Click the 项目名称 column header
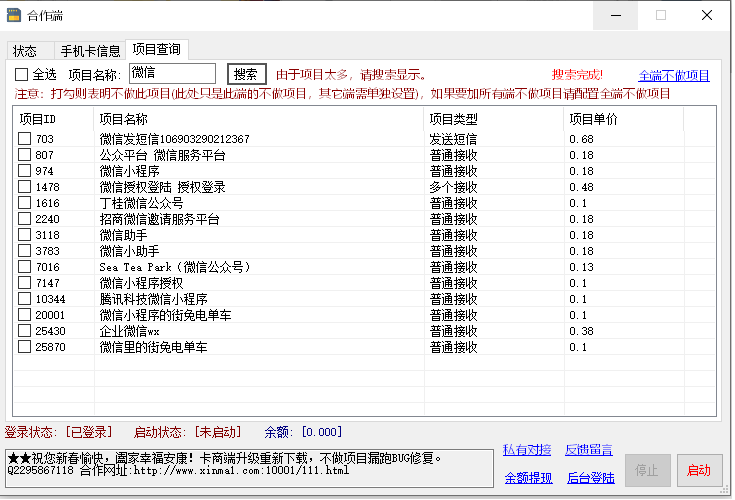The image size is (735, 500). (x=259, y=119)
